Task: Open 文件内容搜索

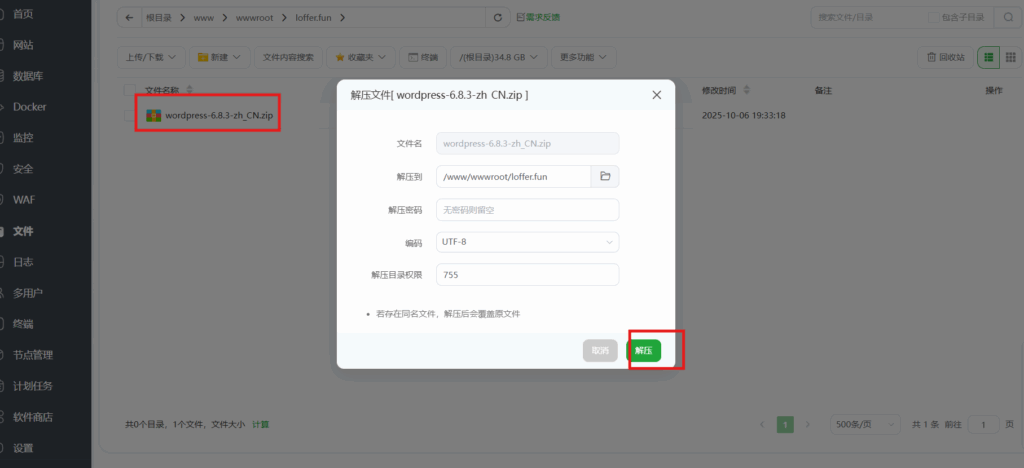Action: tap(288, 57)
